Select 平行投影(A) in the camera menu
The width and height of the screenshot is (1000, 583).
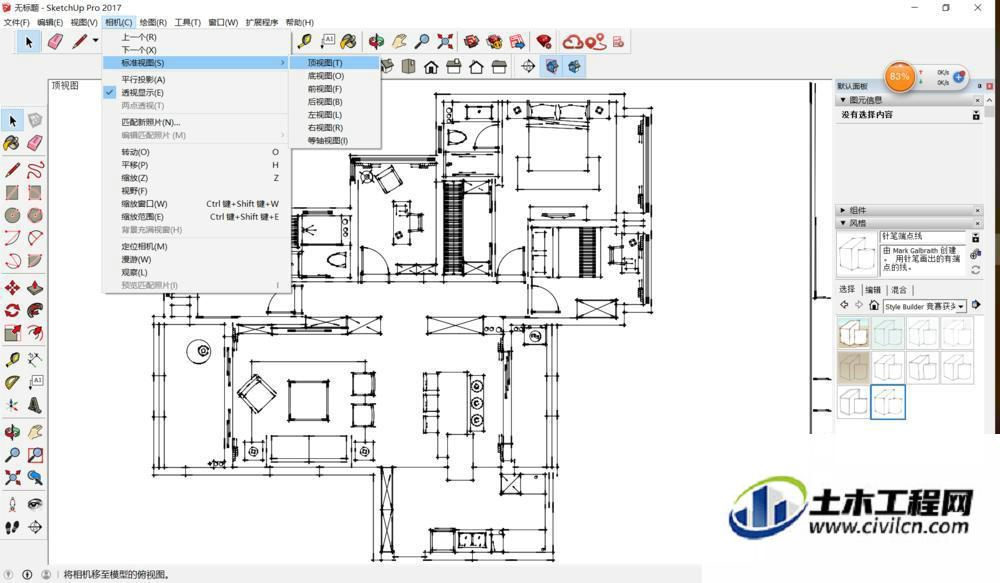(195, 80)
